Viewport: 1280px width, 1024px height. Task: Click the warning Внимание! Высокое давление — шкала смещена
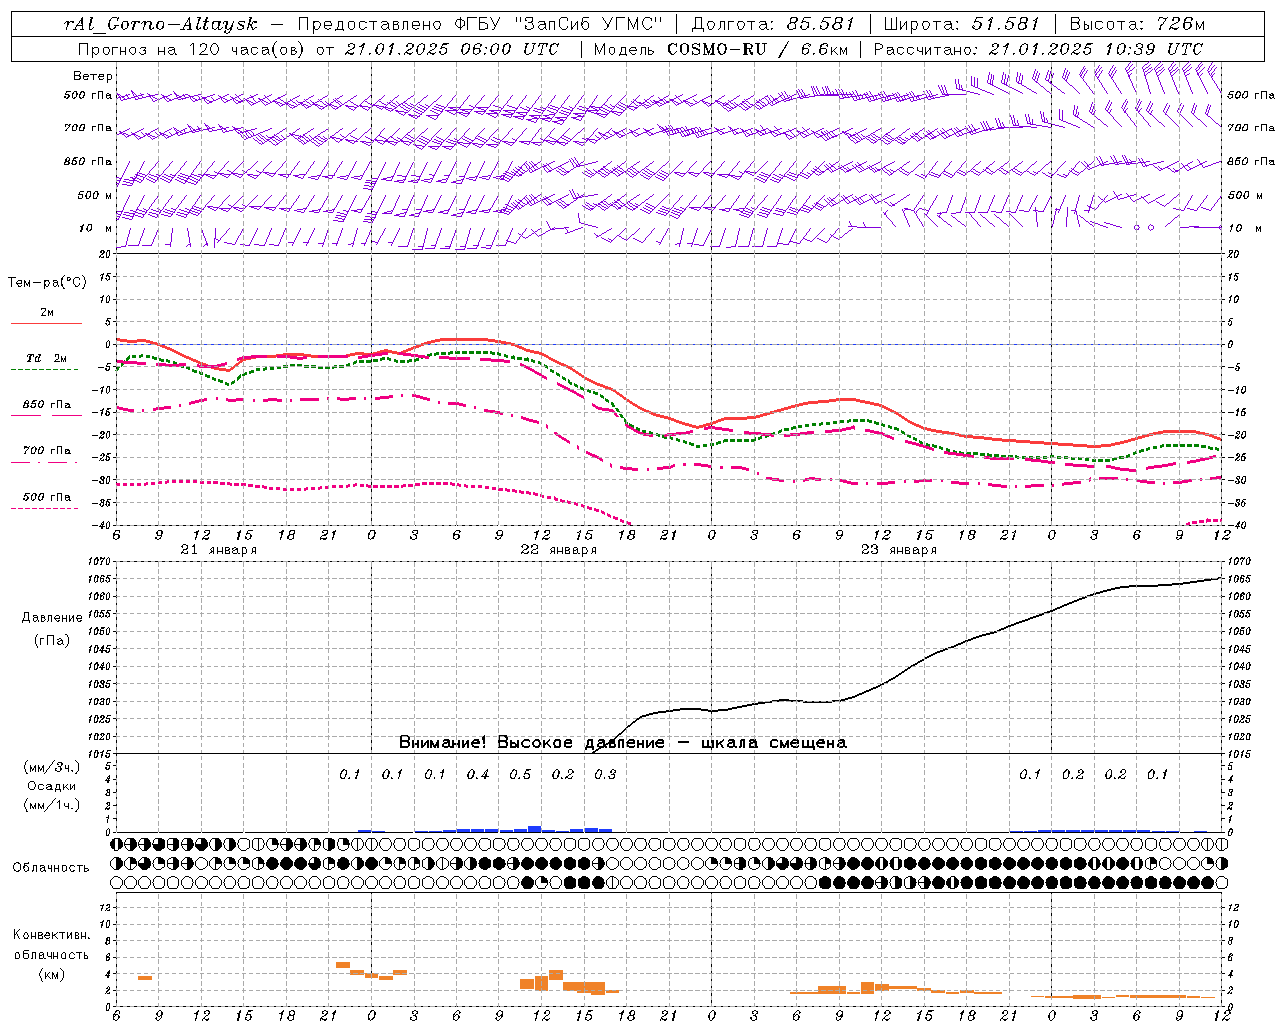click(622, 742)
